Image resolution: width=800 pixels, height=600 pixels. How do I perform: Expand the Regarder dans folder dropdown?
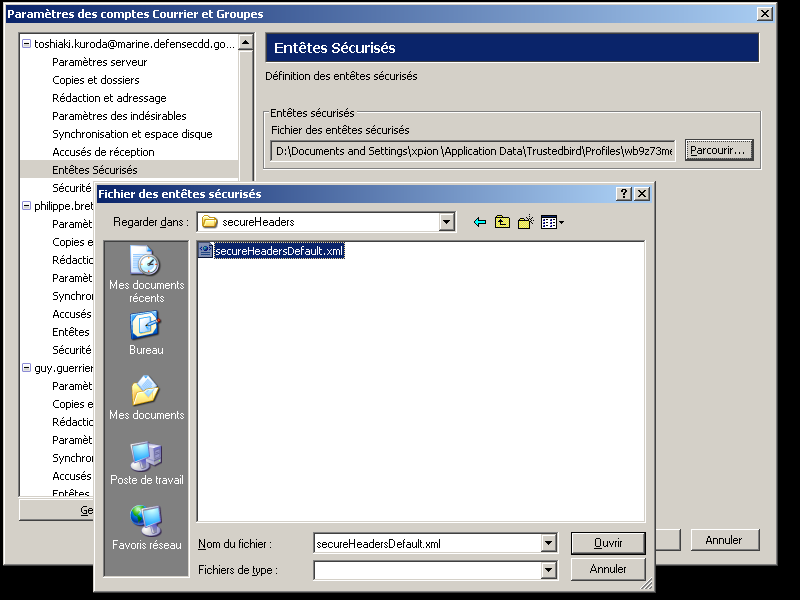(447, 222)
